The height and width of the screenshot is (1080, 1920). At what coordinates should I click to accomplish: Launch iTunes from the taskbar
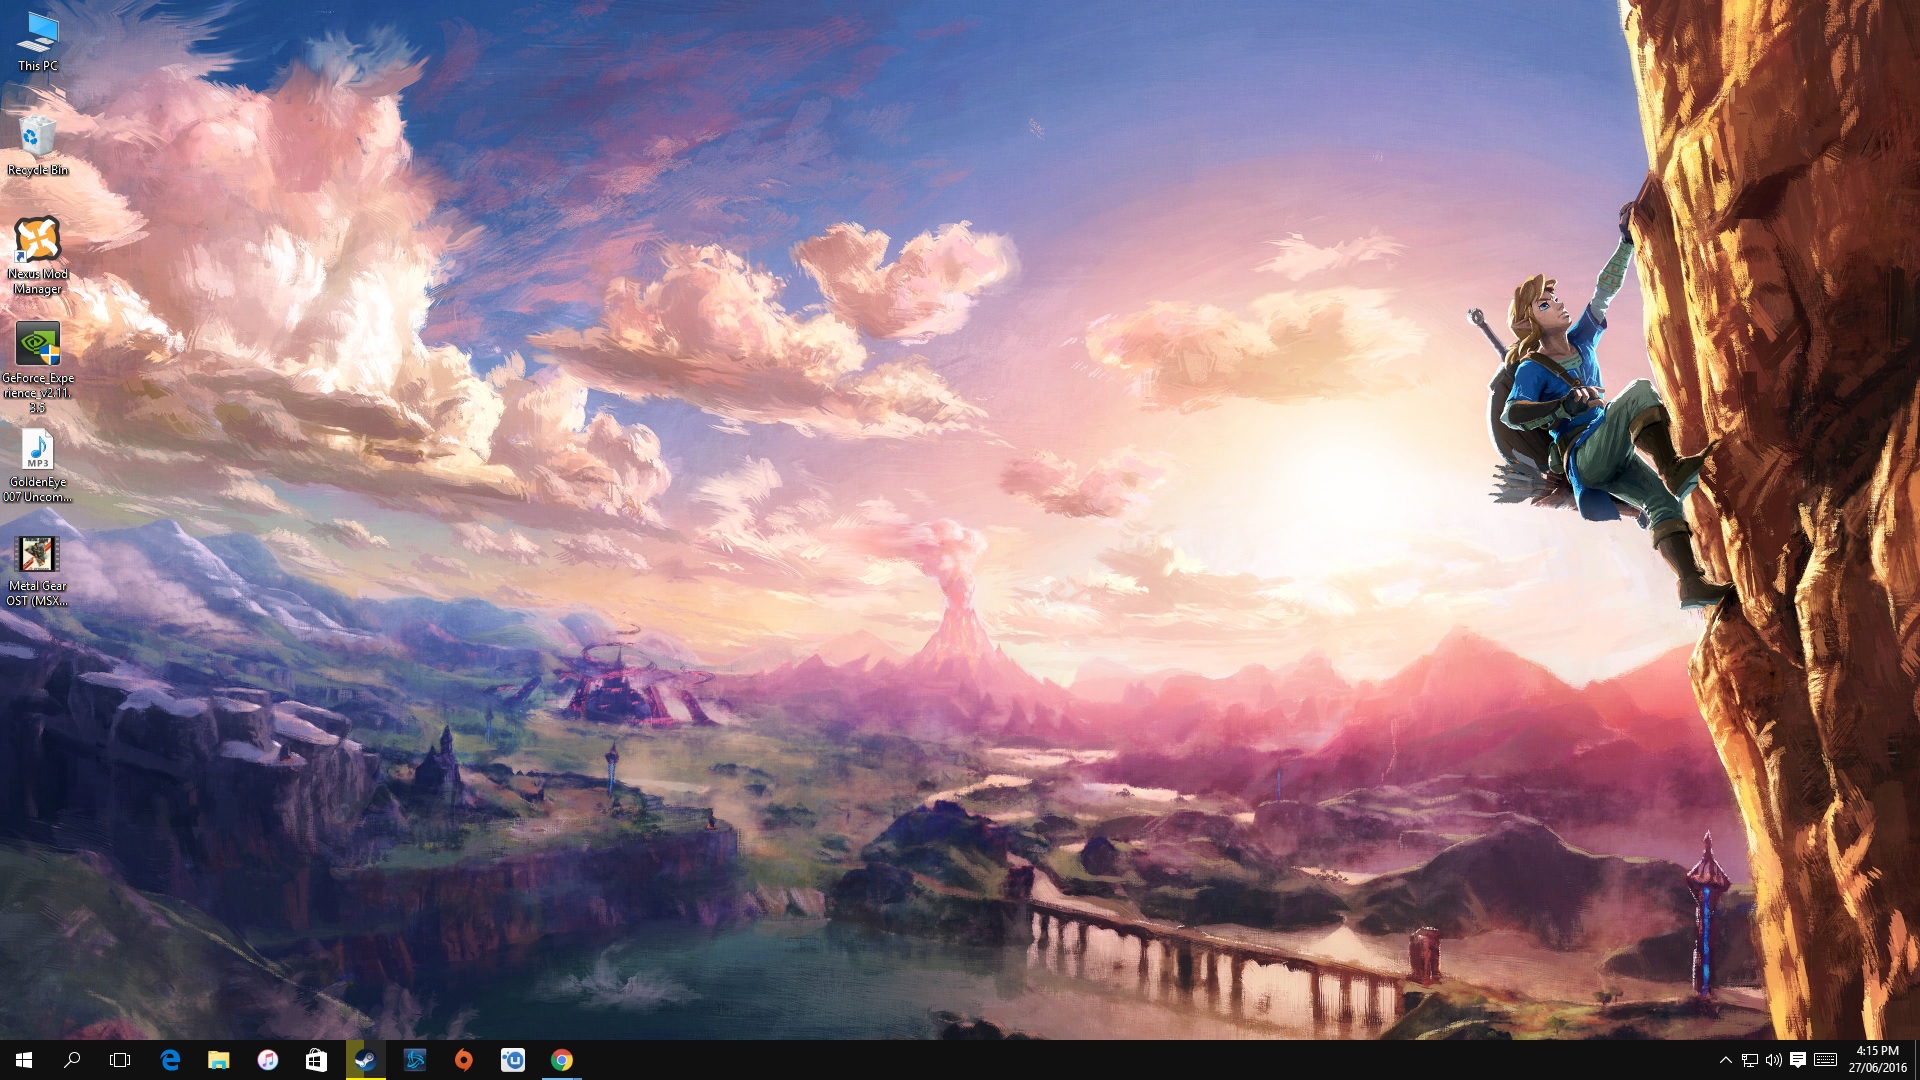coord(267,1060)
